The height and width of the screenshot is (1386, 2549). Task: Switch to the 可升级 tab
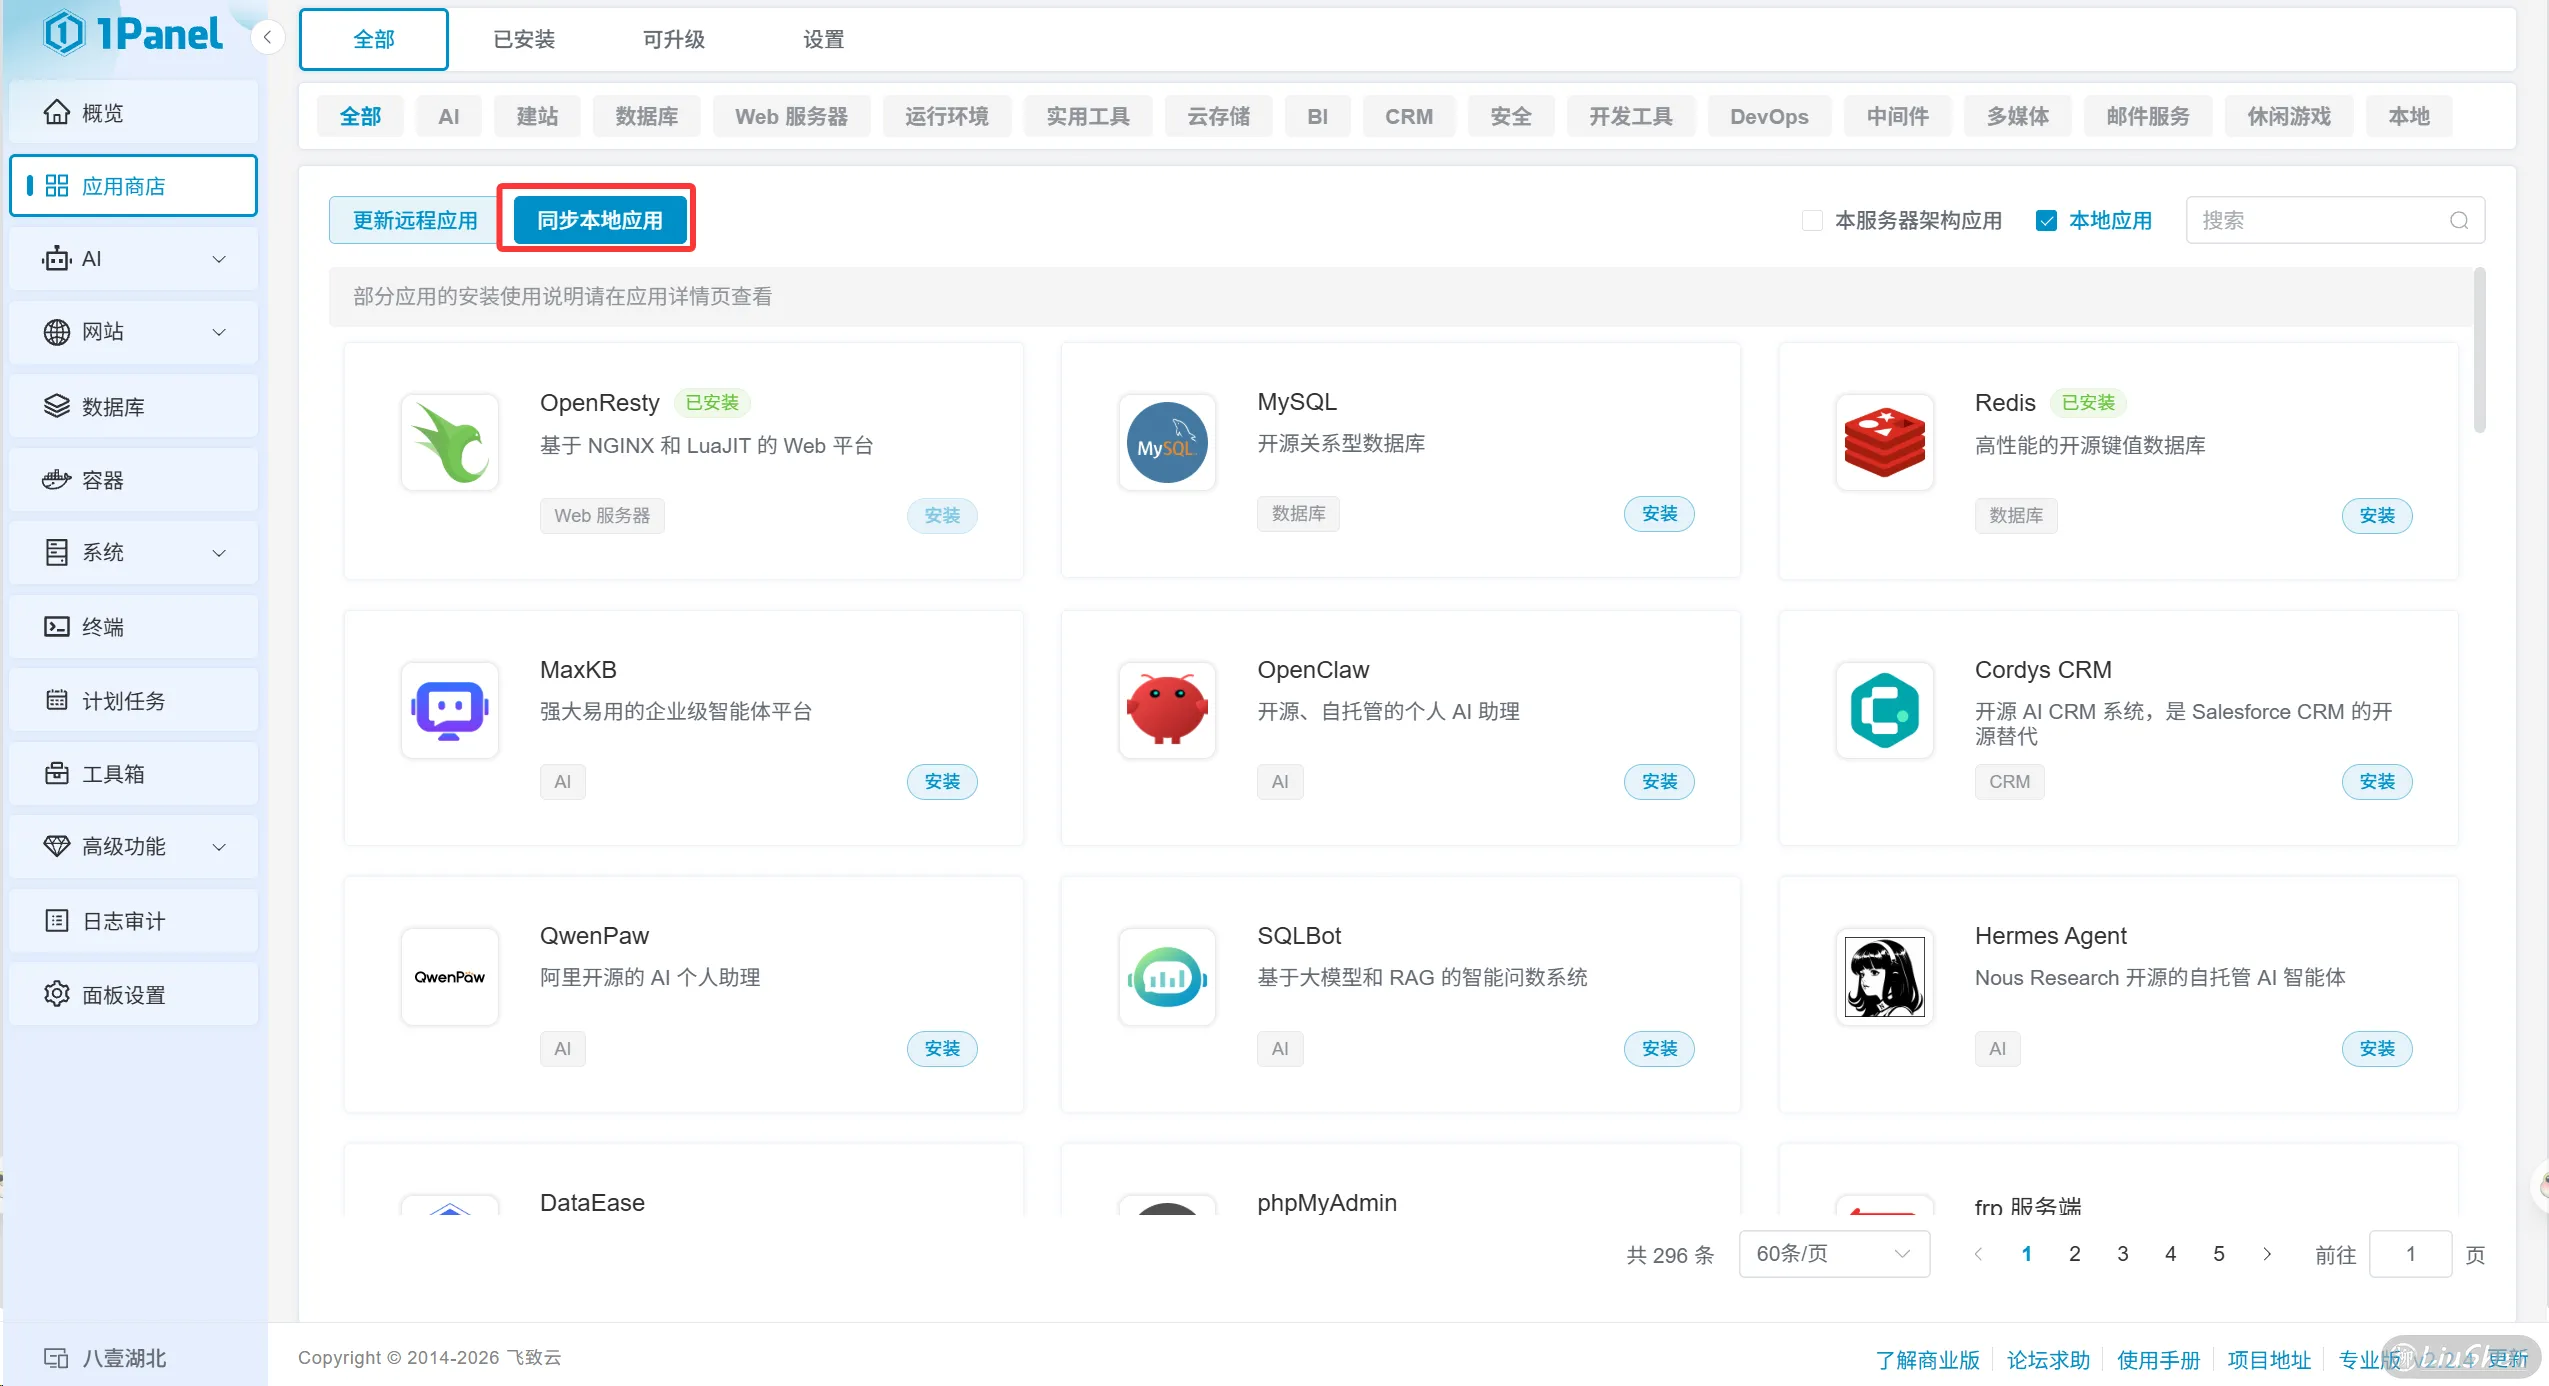674,39
